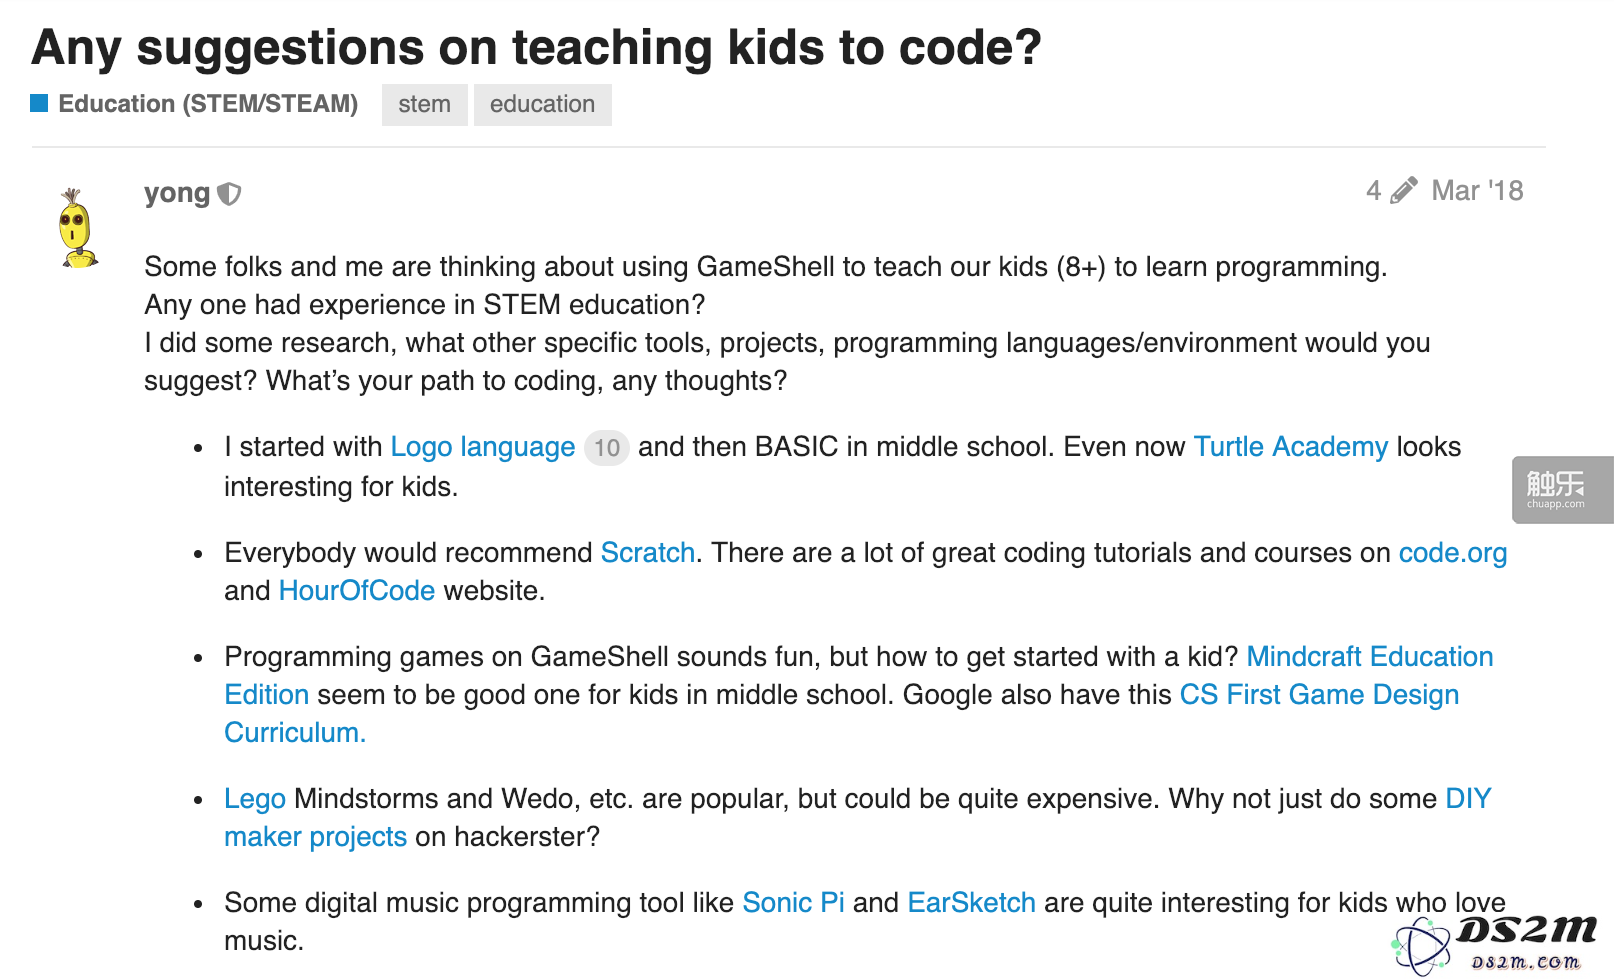Click the chuapp.com watermark badge
The height and width of the screenshot is (980, 1614).
point(1562,489)
